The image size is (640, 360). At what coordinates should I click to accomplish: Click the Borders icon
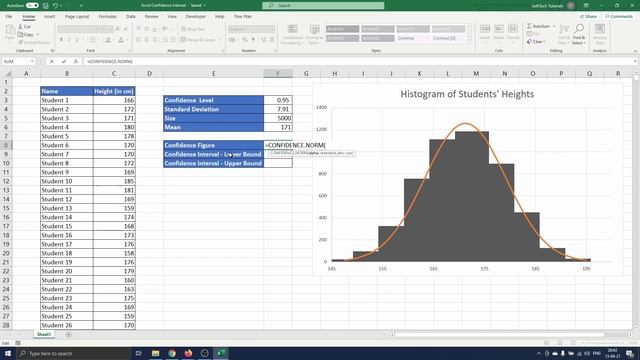click(93, 40)
